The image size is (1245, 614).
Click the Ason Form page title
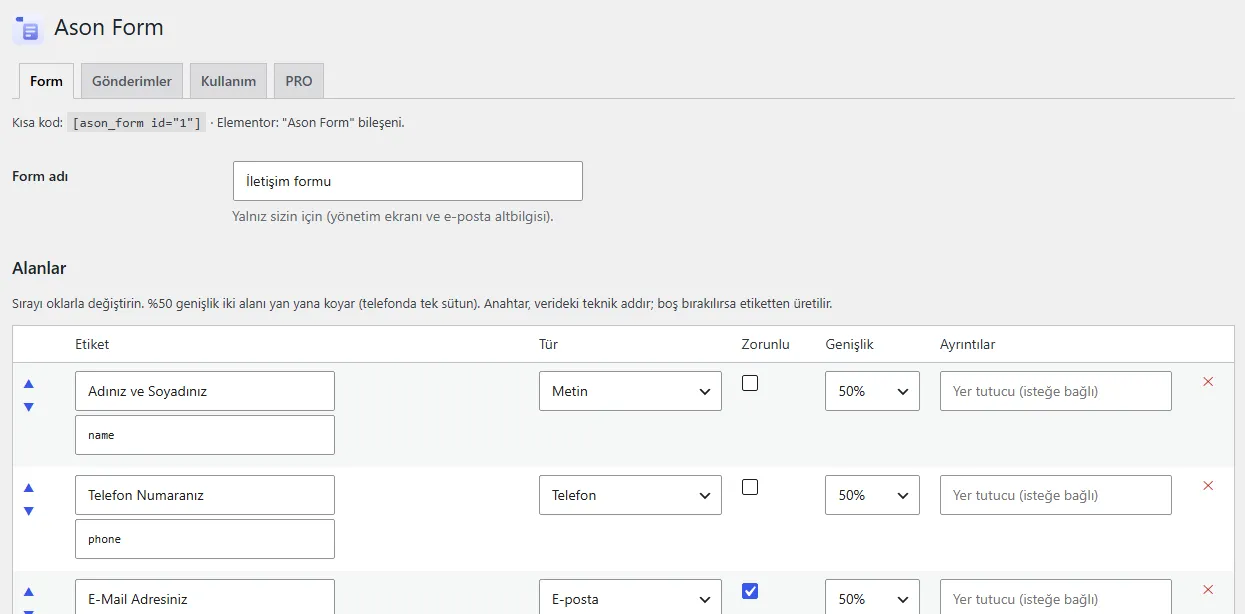[x=109, y=28]
